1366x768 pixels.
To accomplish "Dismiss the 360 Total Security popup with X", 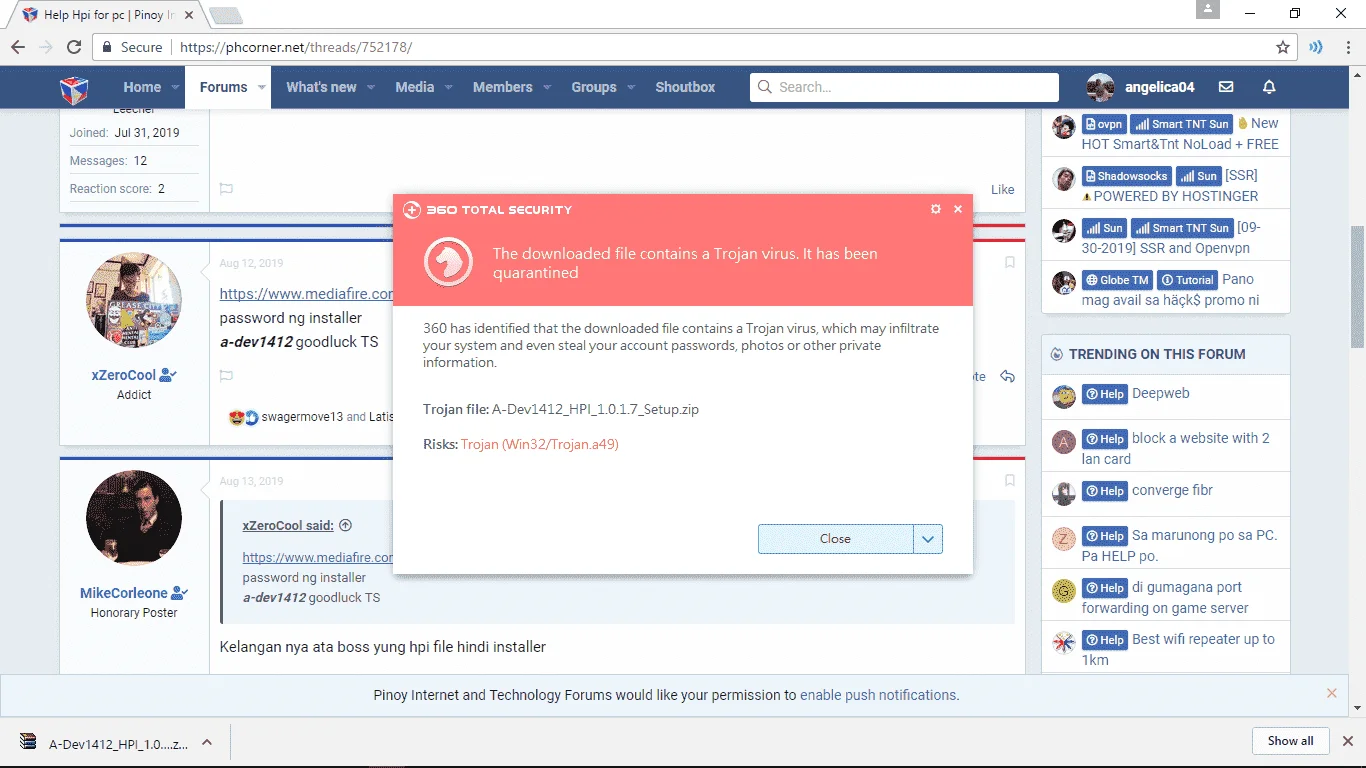I will point(958,209).
